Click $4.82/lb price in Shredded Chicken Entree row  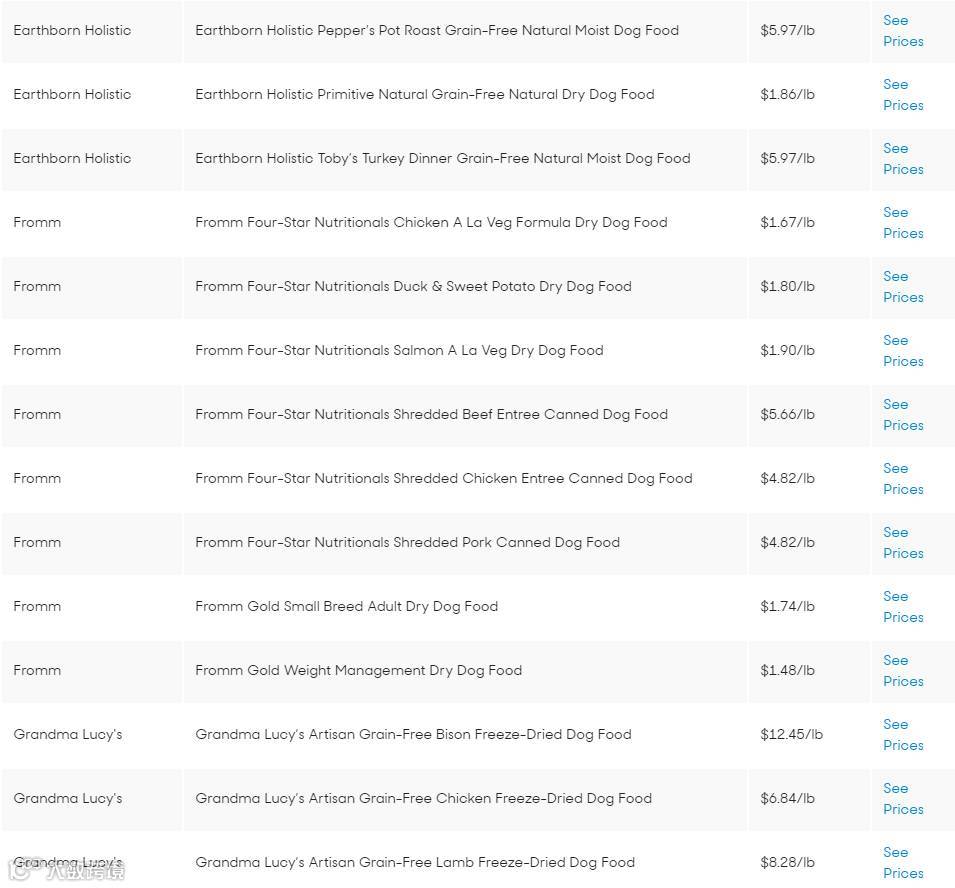[x=787, y=478]
